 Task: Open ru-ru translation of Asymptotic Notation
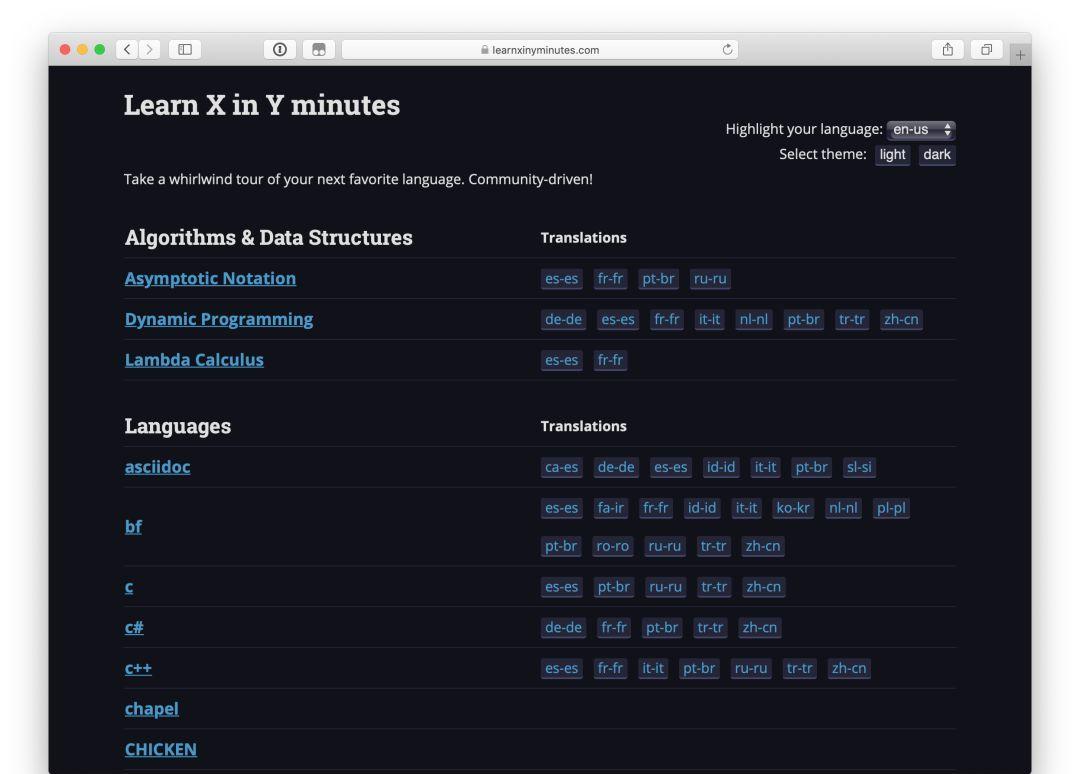(x=710, y=279)
